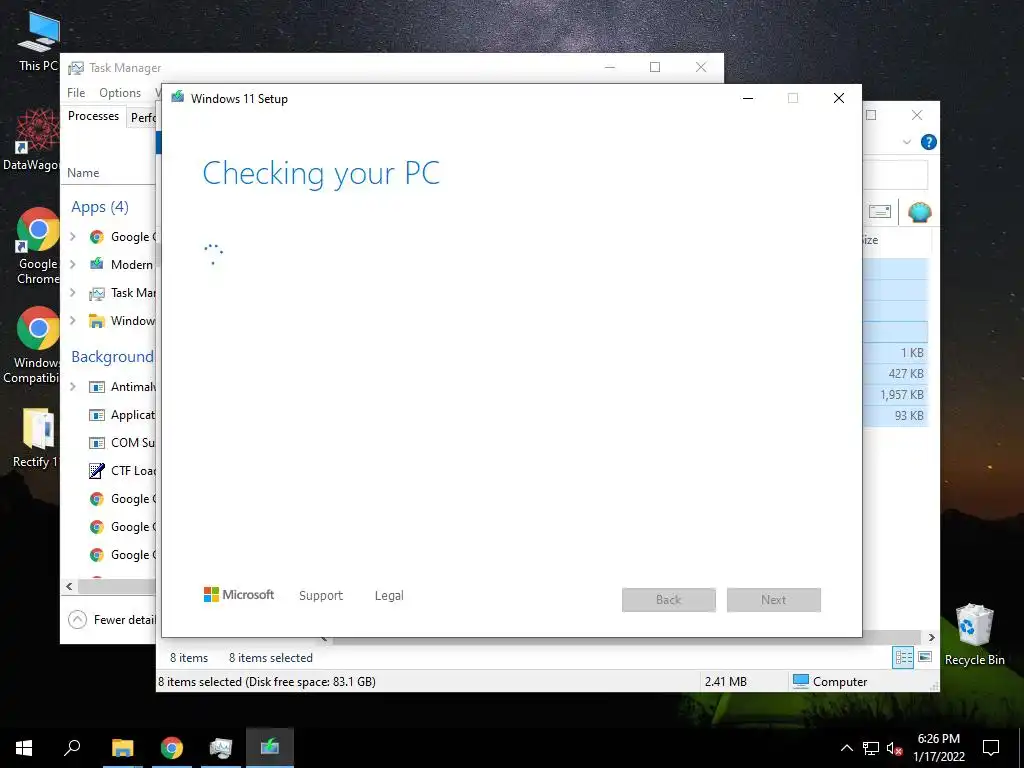The height and width of the screenshot is (768, 1024).
Task: Open the notification center icon
Action: 991,748
